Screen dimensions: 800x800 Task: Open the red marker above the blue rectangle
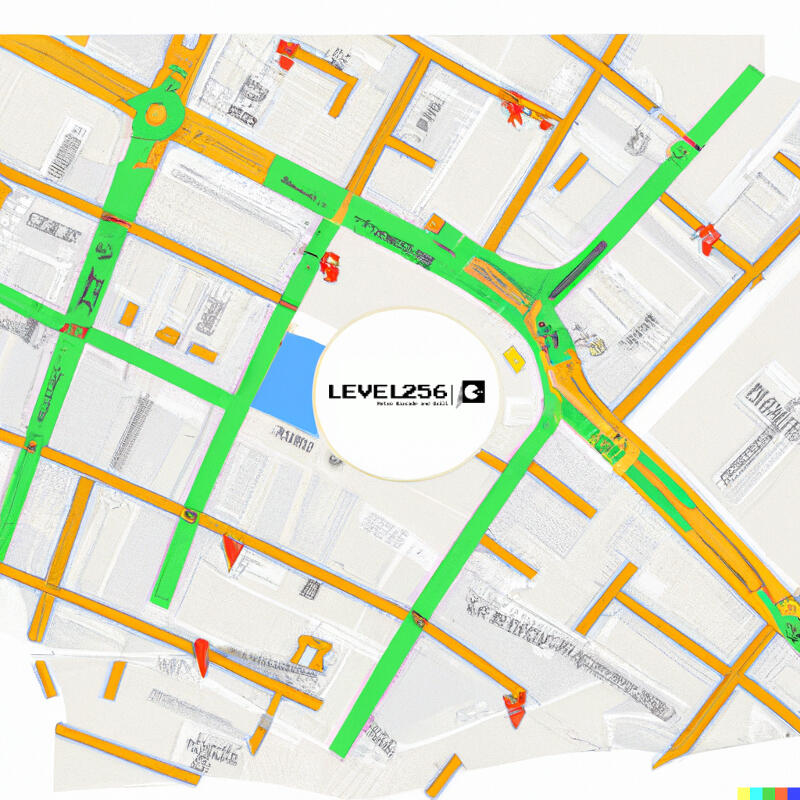pyautogui.click(x=330, y=266)
